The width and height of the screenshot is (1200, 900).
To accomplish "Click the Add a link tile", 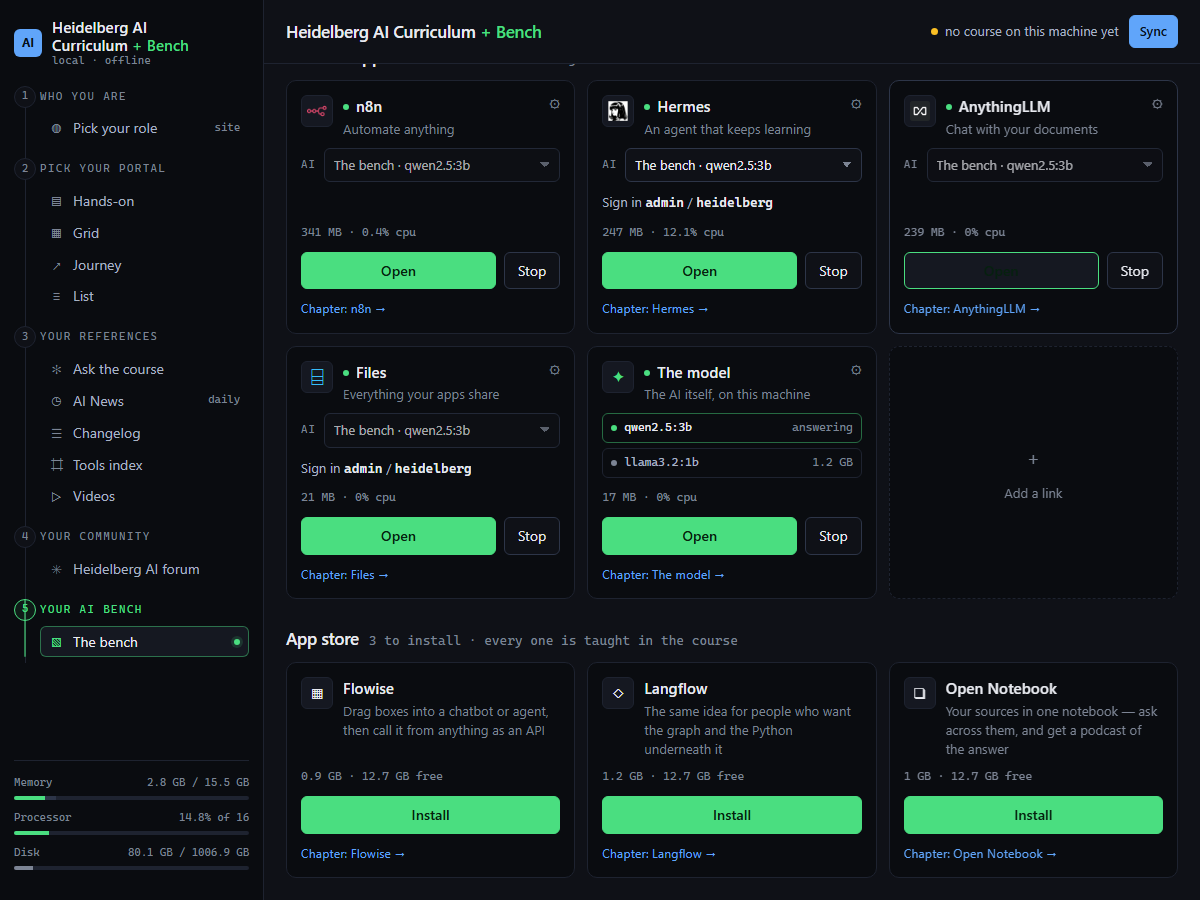I will [1033, 472].
